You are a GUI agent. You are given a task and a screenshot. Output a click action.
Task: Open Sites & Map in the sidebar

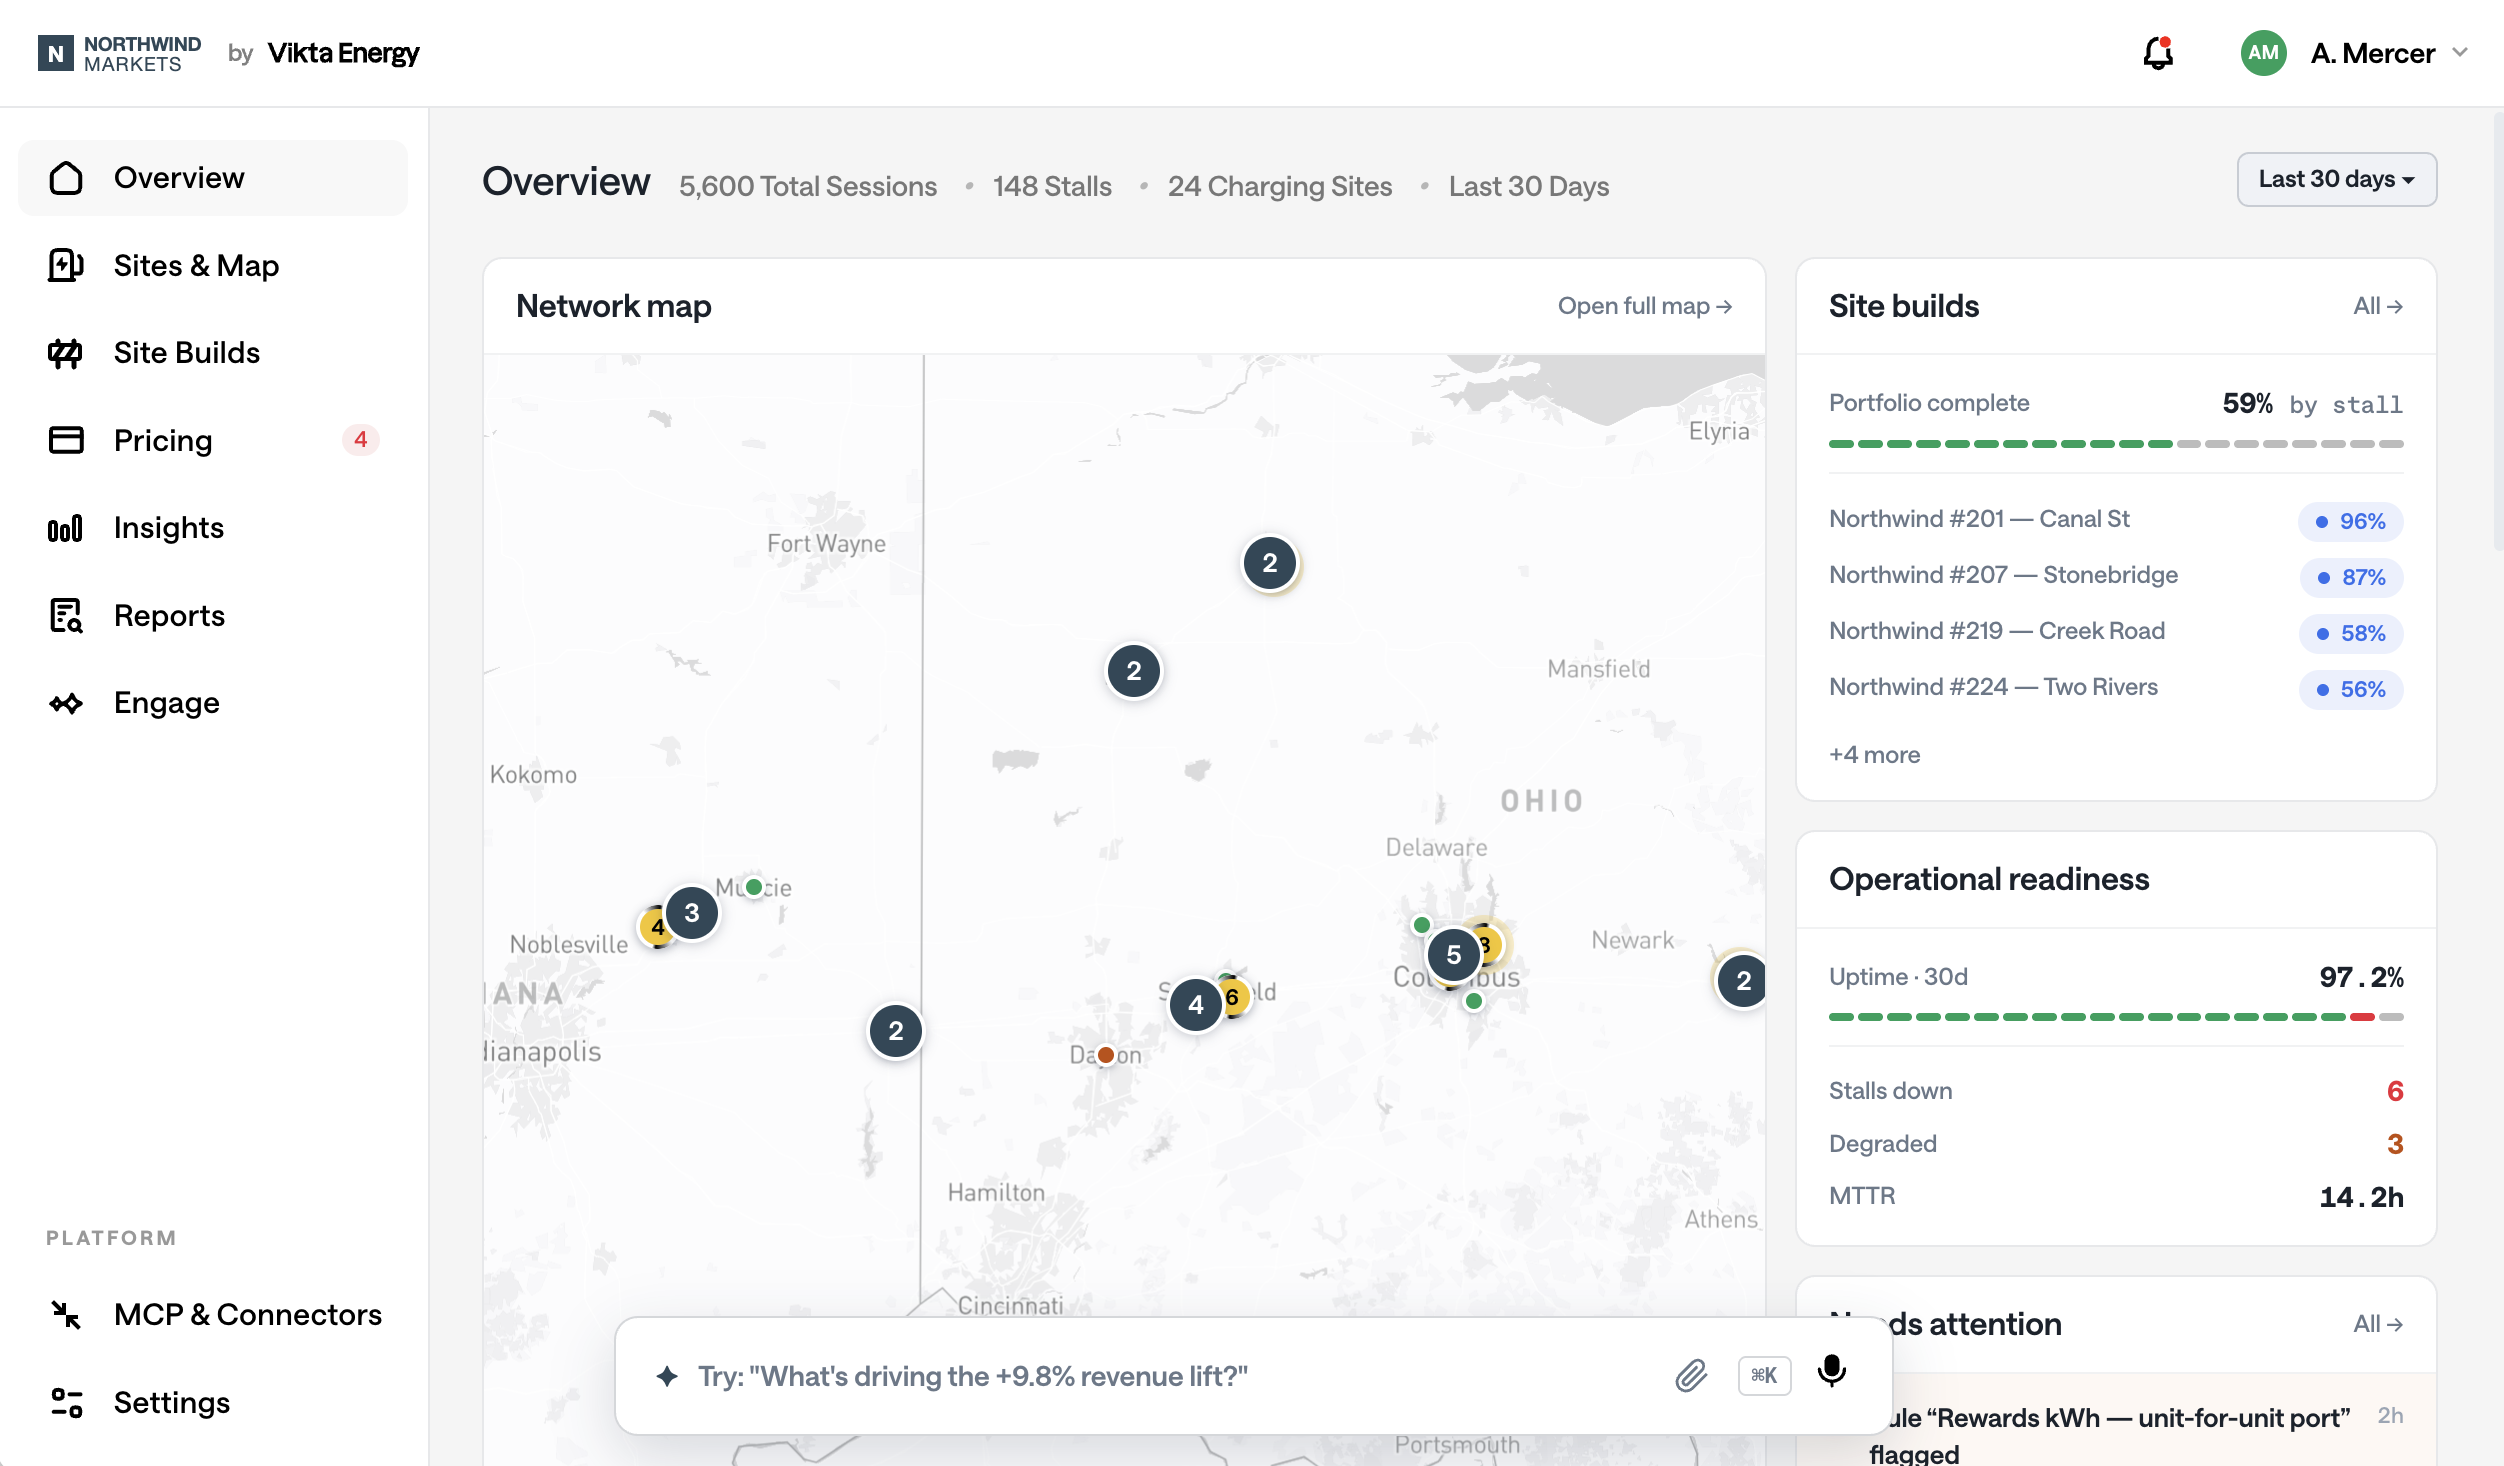coord(213,266)
